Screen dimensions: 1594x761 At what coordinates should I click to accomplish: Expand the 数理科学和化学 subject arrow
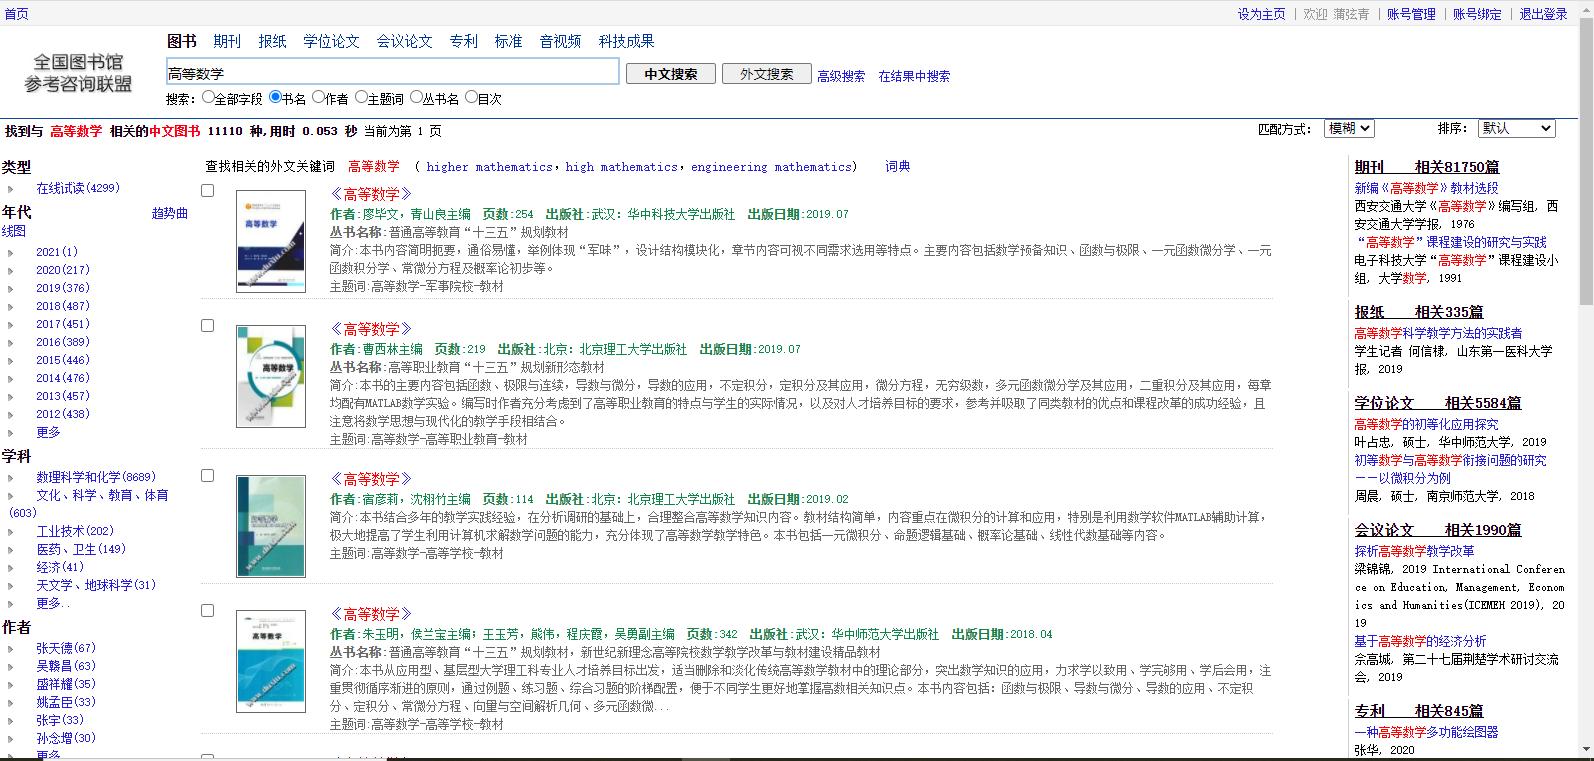click(x=11, y=478)
